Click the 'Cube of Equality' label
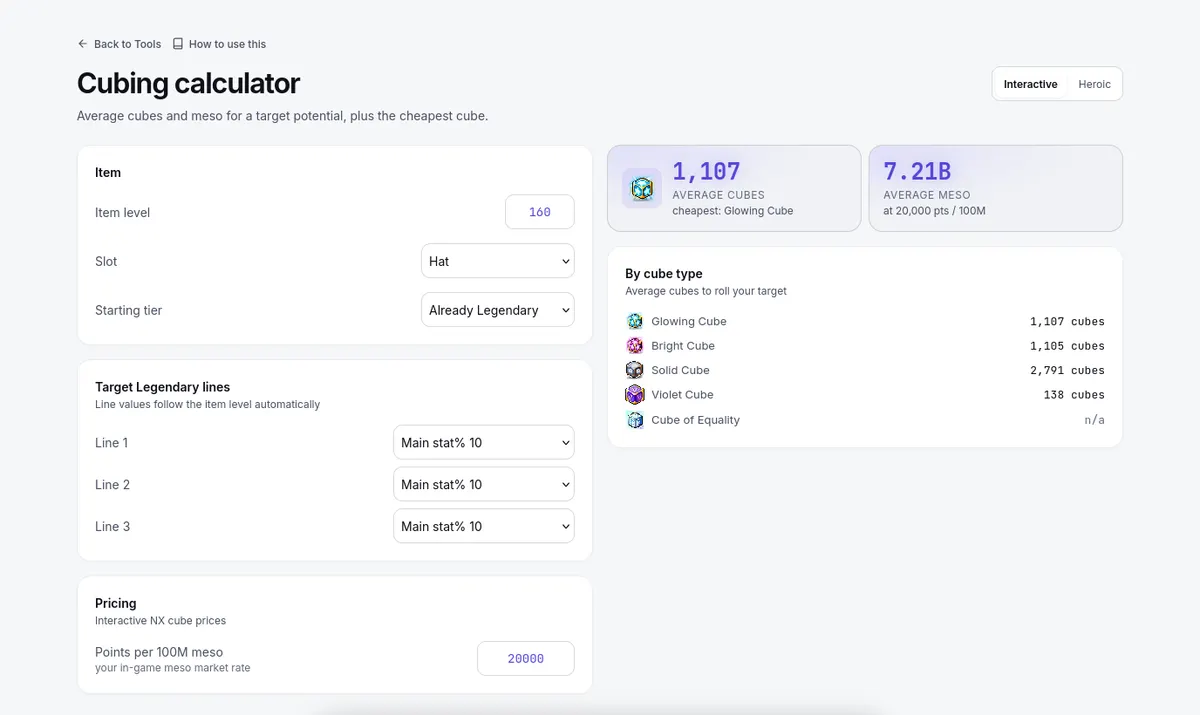The height and width of the screenshot is (715, 1200). click(695, 420)
